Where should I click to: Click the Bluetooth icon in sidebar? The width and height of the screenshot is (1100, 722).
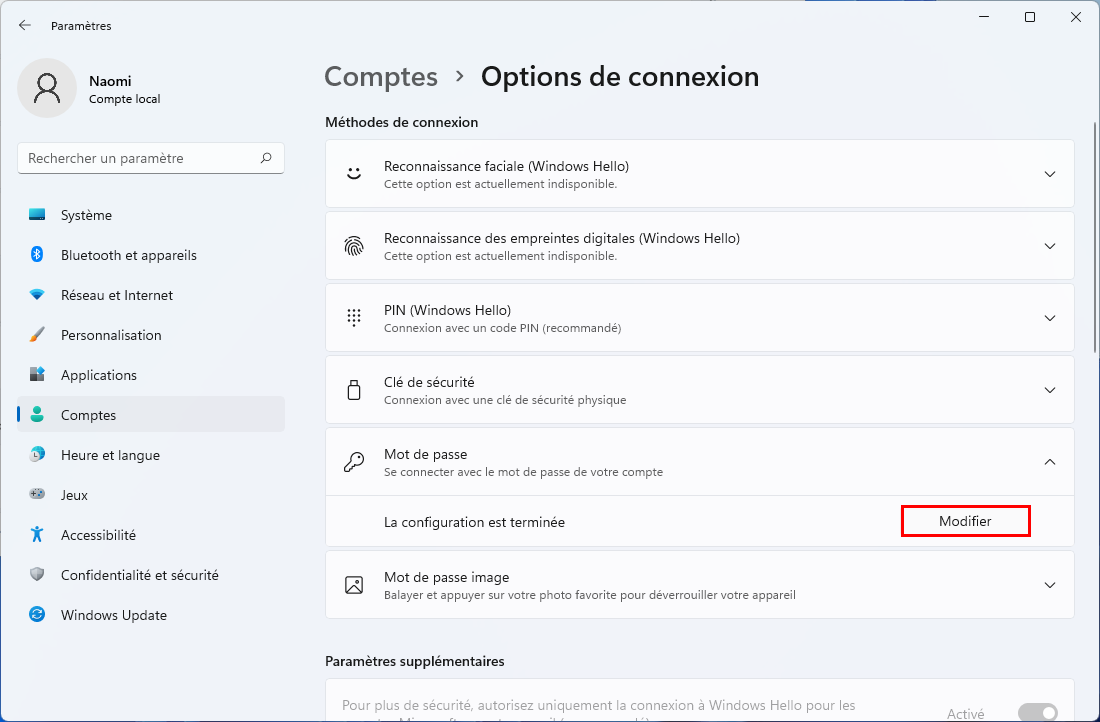point(37,255)
